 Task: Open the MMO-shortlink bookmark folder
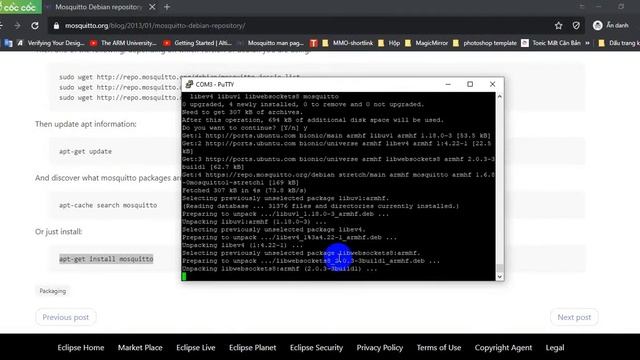(x=348, y=43)
